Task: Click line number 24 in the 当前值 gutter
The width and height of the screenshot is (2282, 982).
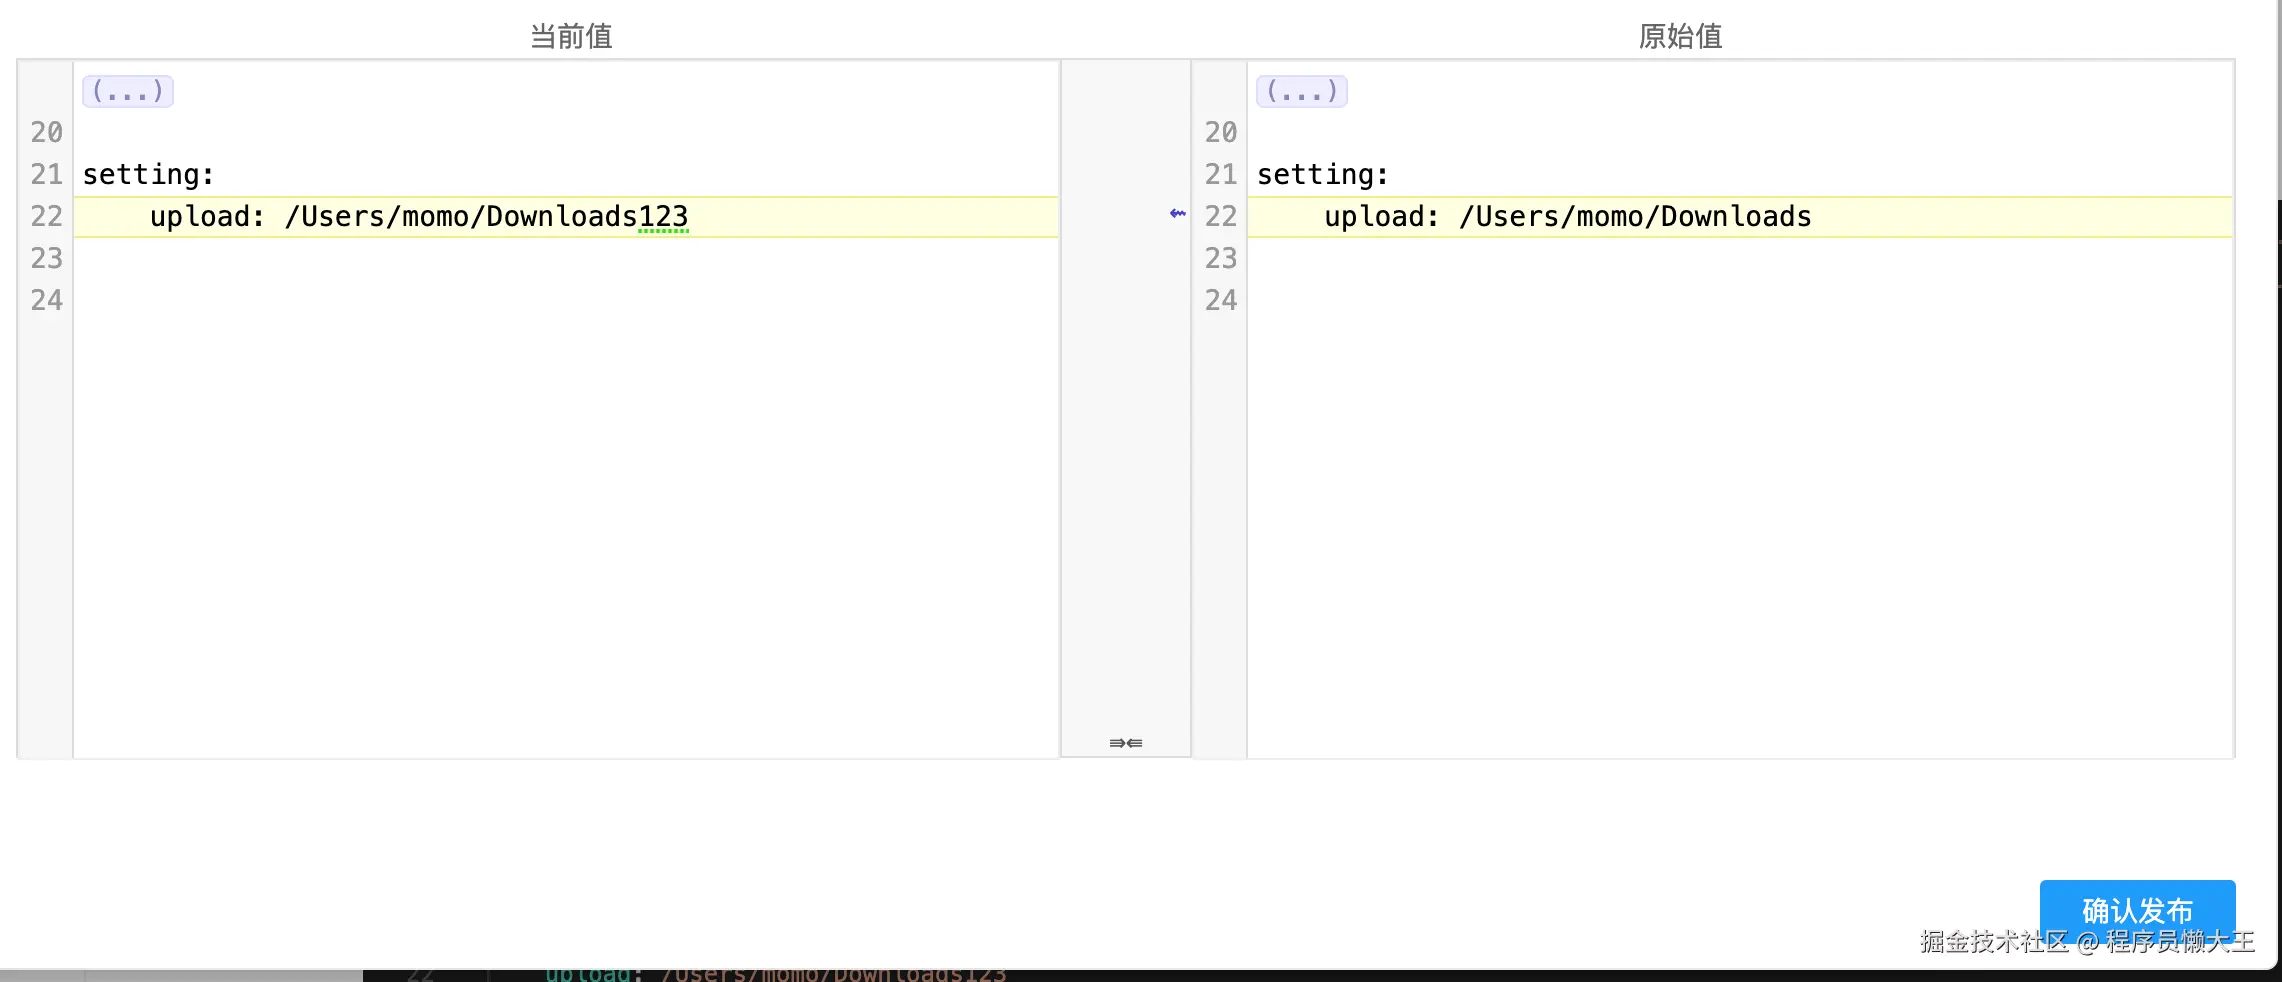Action: (46, 300)
